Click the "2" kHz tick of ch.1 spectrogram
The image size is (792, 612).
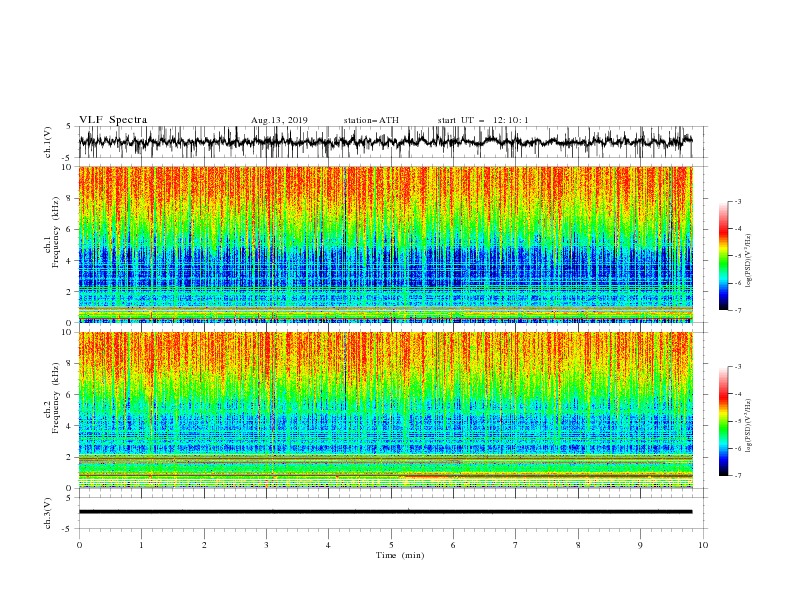click(70, 292)
